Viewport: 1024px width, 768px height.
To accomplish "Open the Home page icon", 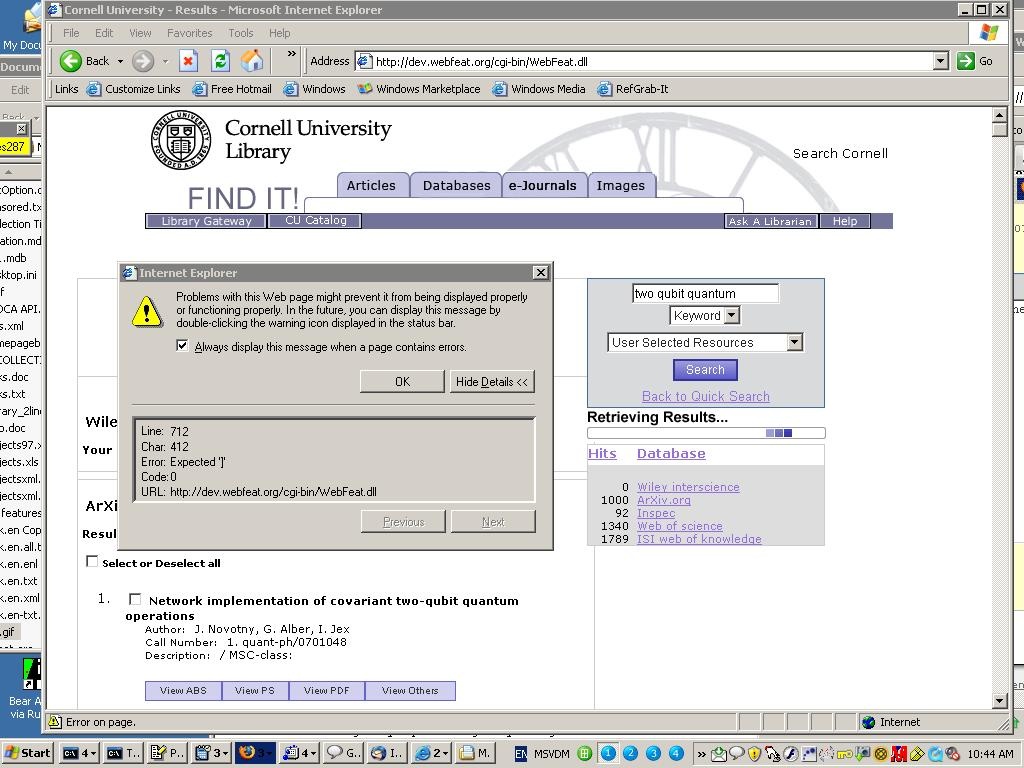I will tap(252, 61).
